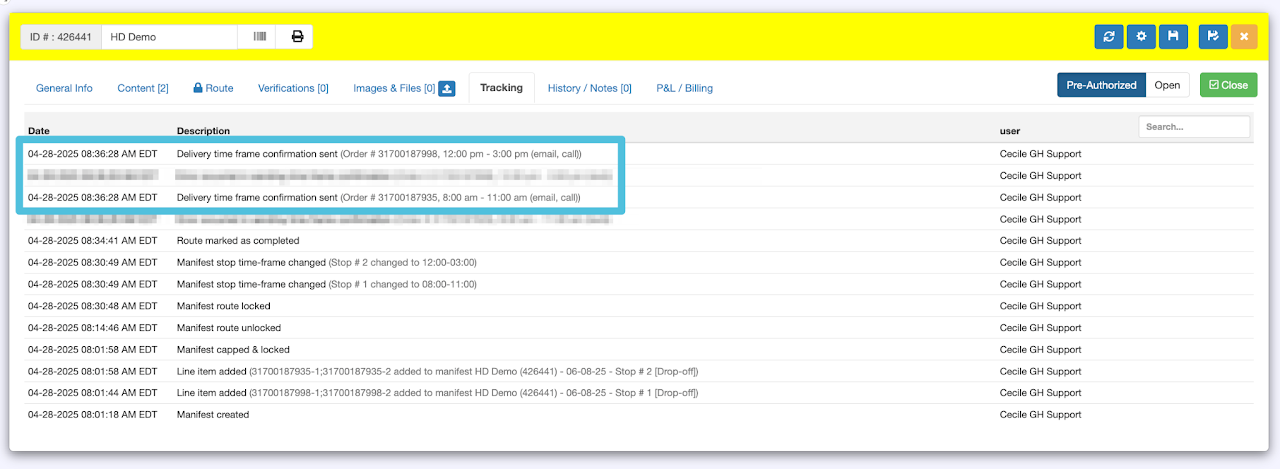Open the locked Route tab
Viewport: 1280px width, 469px height.
213,88
